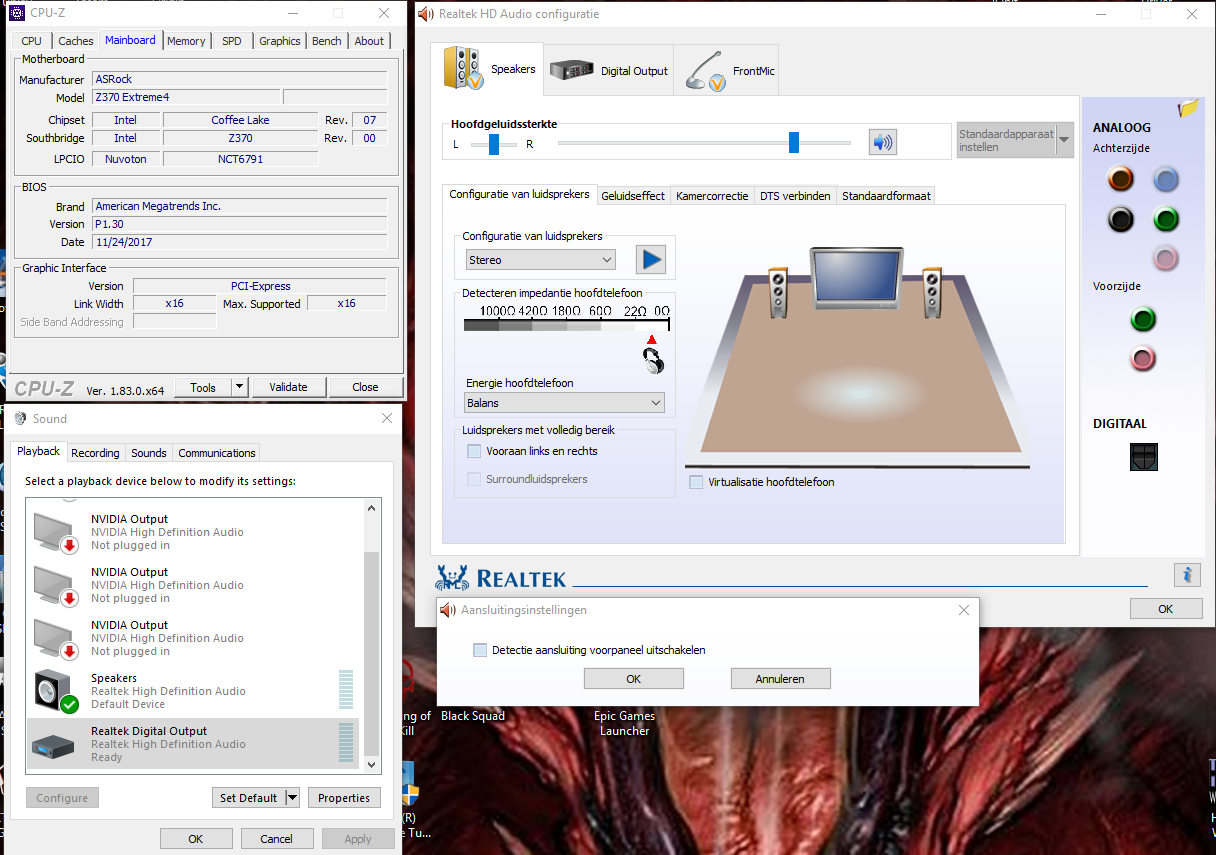Image resolution: width=1216 pixels, height=855 pixels.
Task: Open the Memory tab in CPU-Z
Action: tap(186, 41)
